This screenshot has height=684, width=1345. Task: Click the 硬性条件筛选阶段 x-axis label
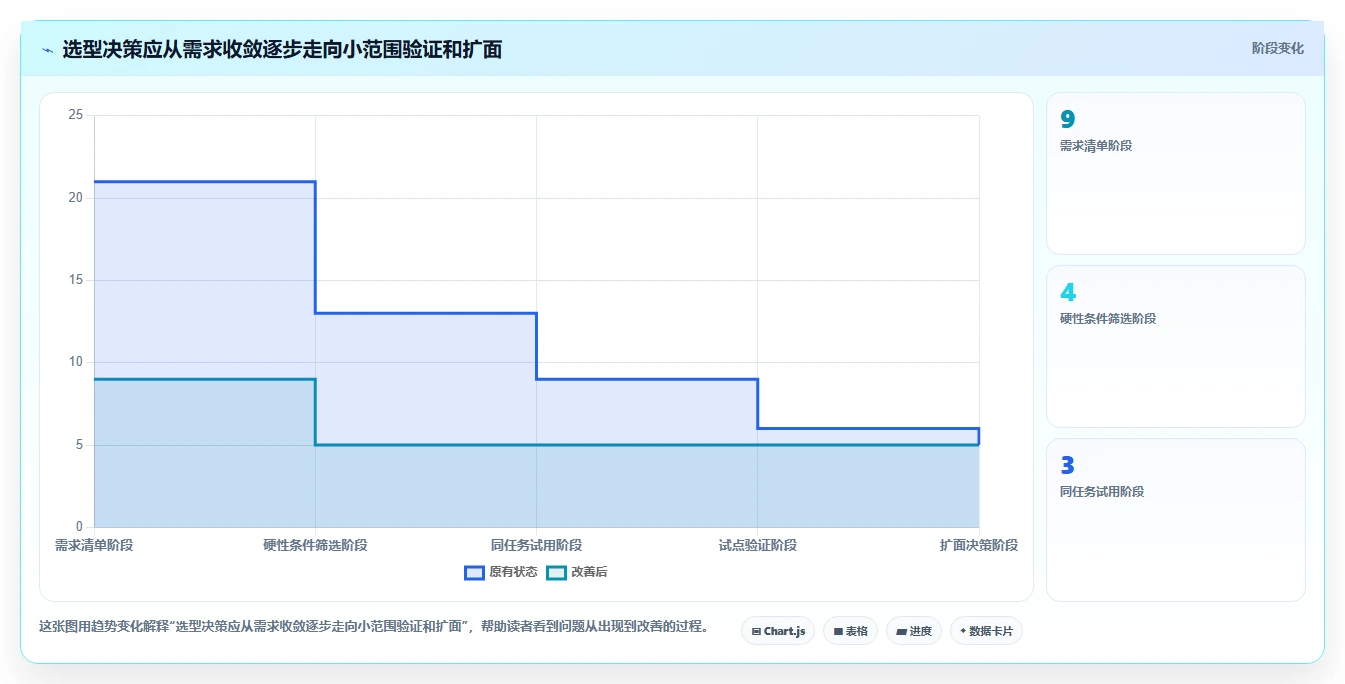point(315,545)
